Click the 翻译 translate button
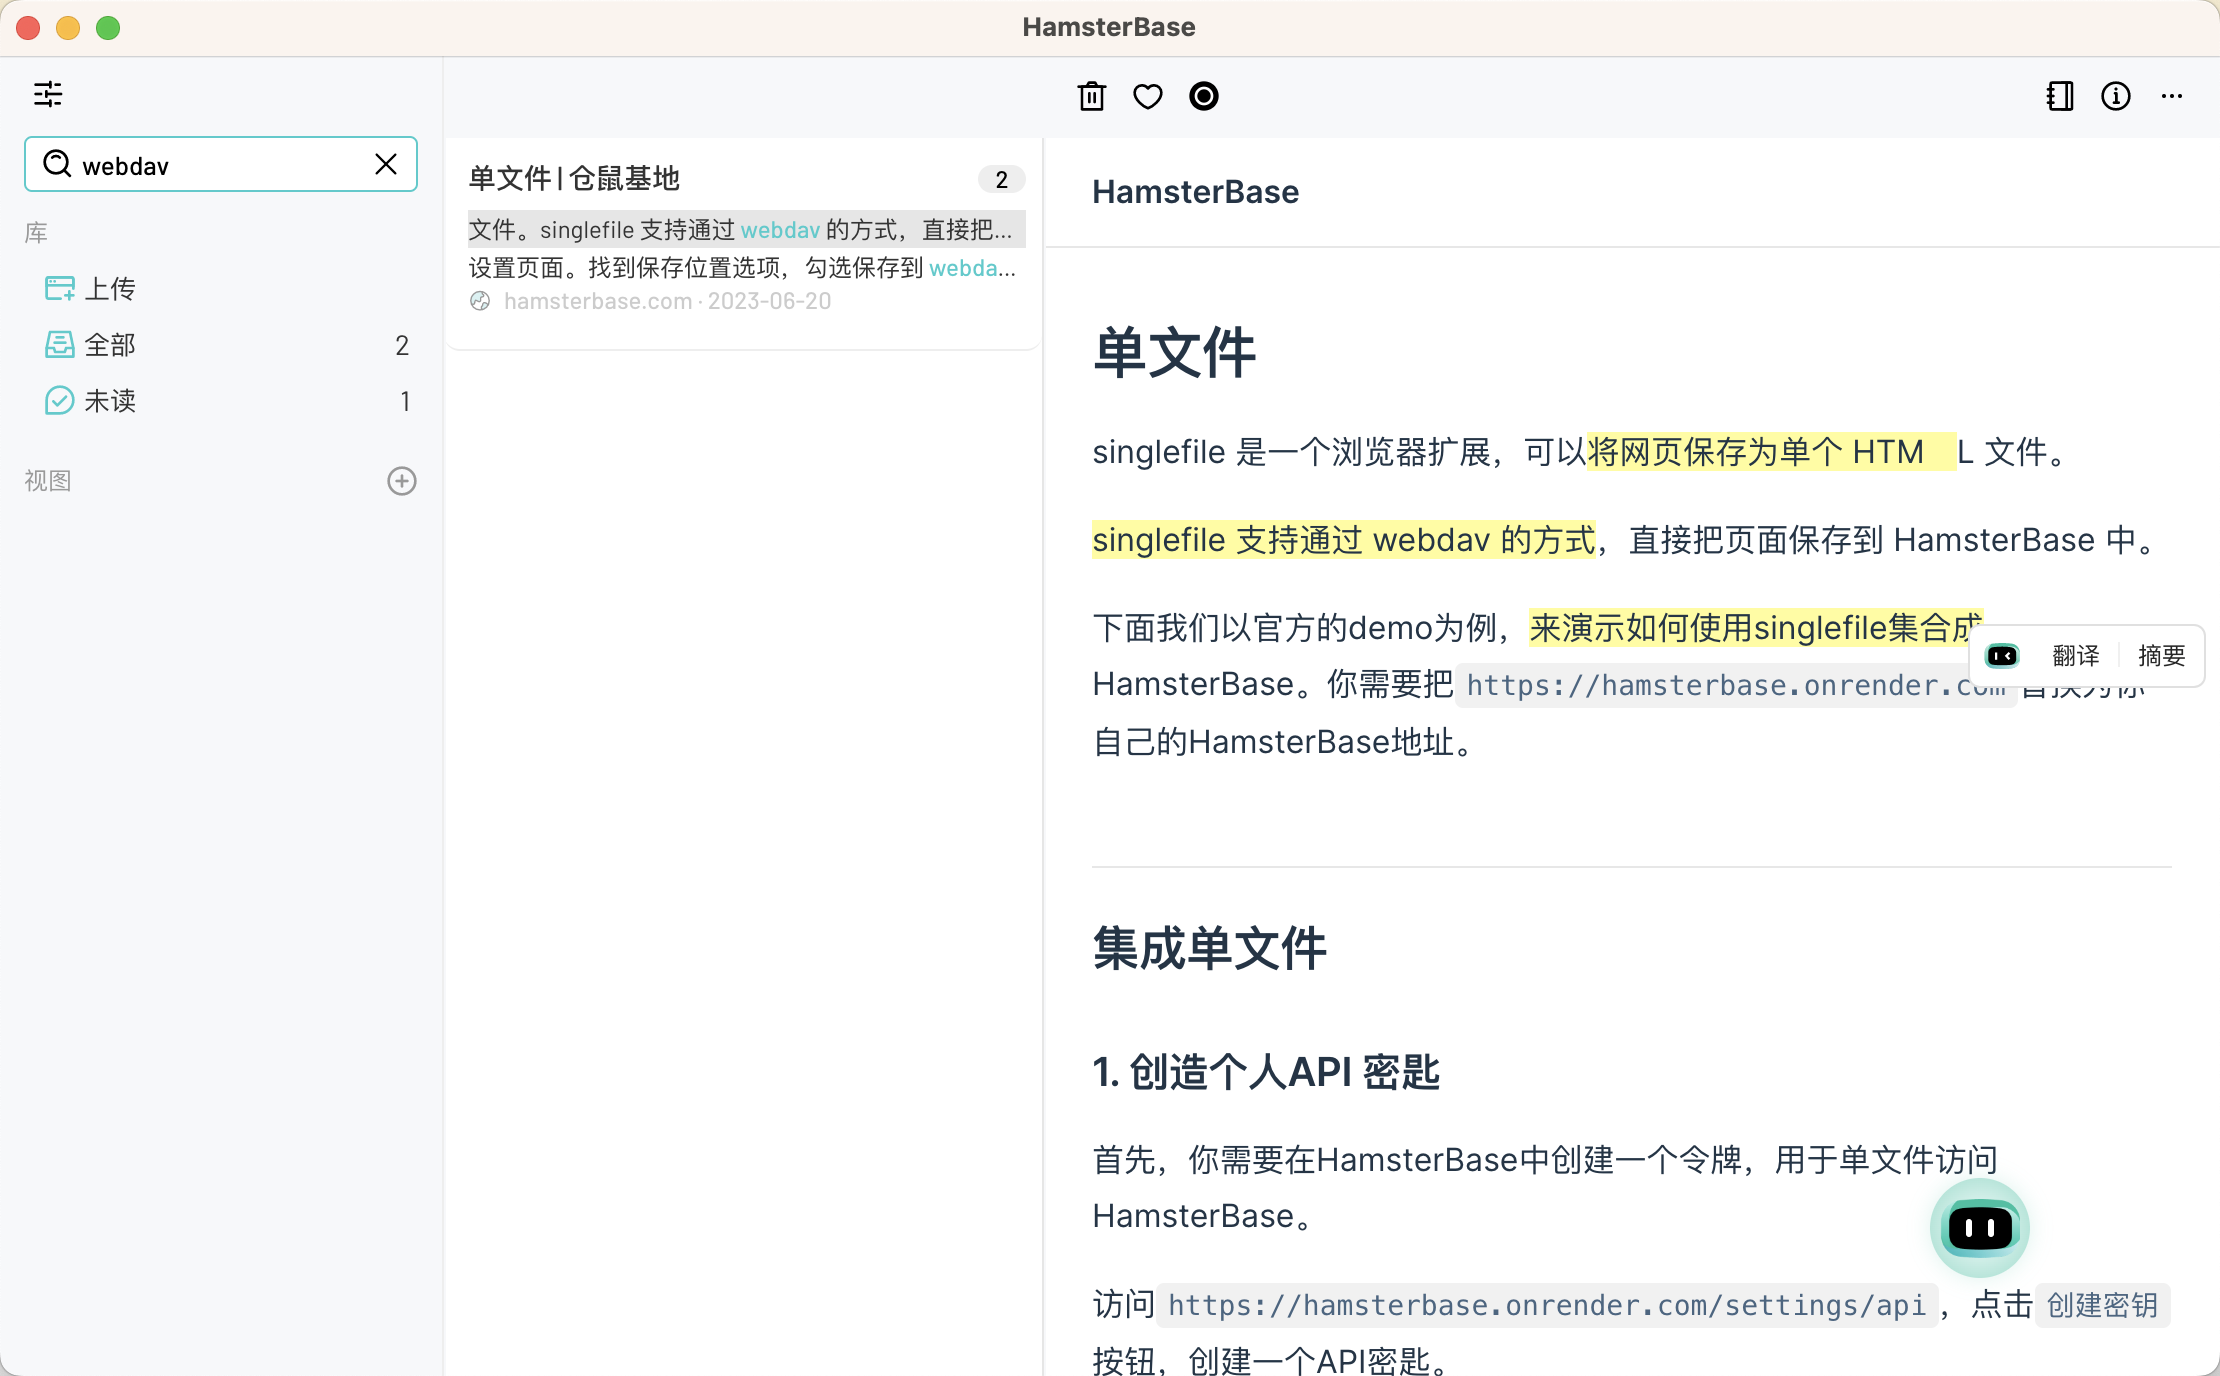 (x=2075, y=656)
